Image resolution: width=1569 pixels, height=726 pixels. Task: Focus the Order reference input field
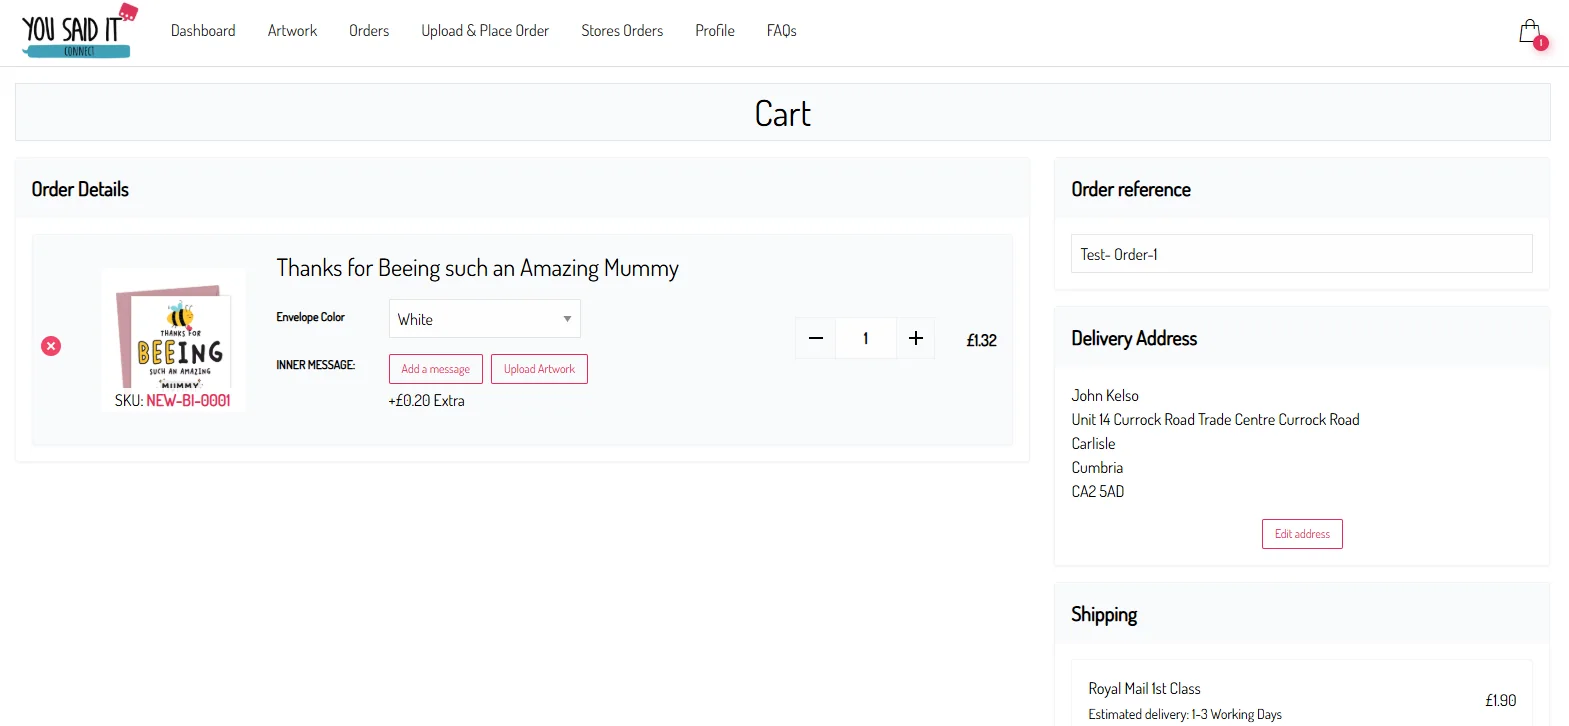click(1301, 254)
